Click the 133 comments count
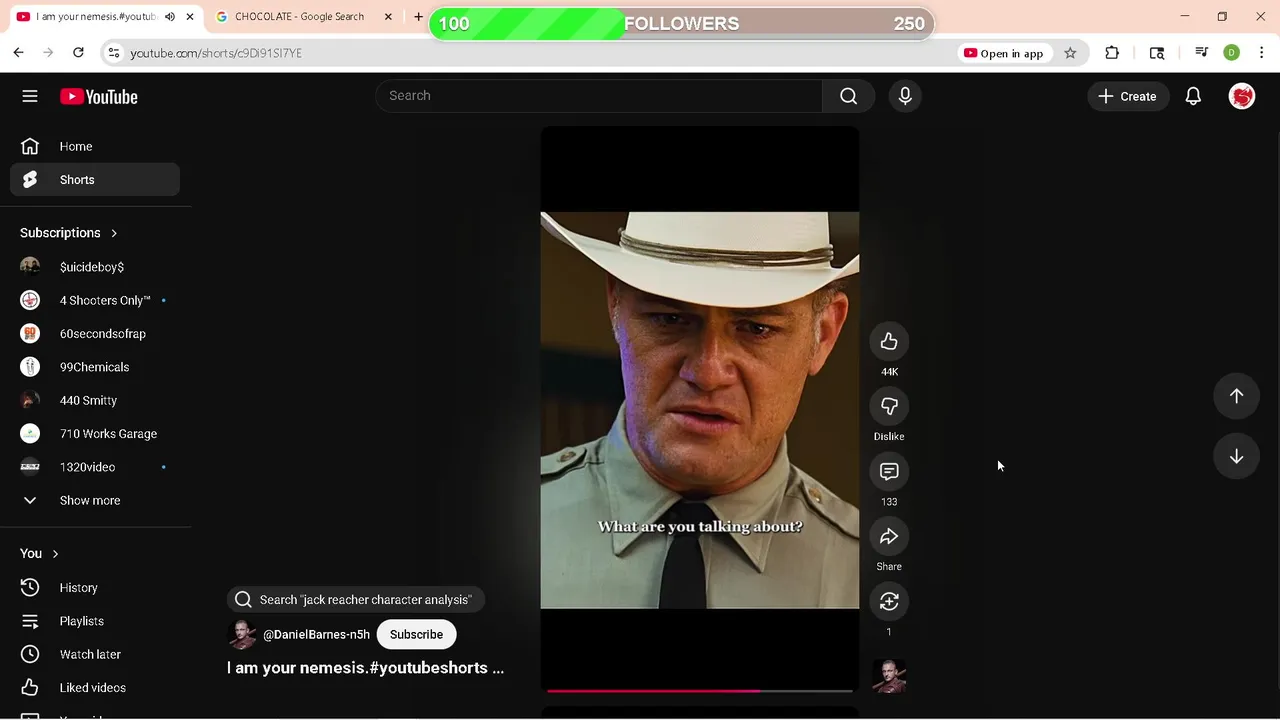 [889, 502]
